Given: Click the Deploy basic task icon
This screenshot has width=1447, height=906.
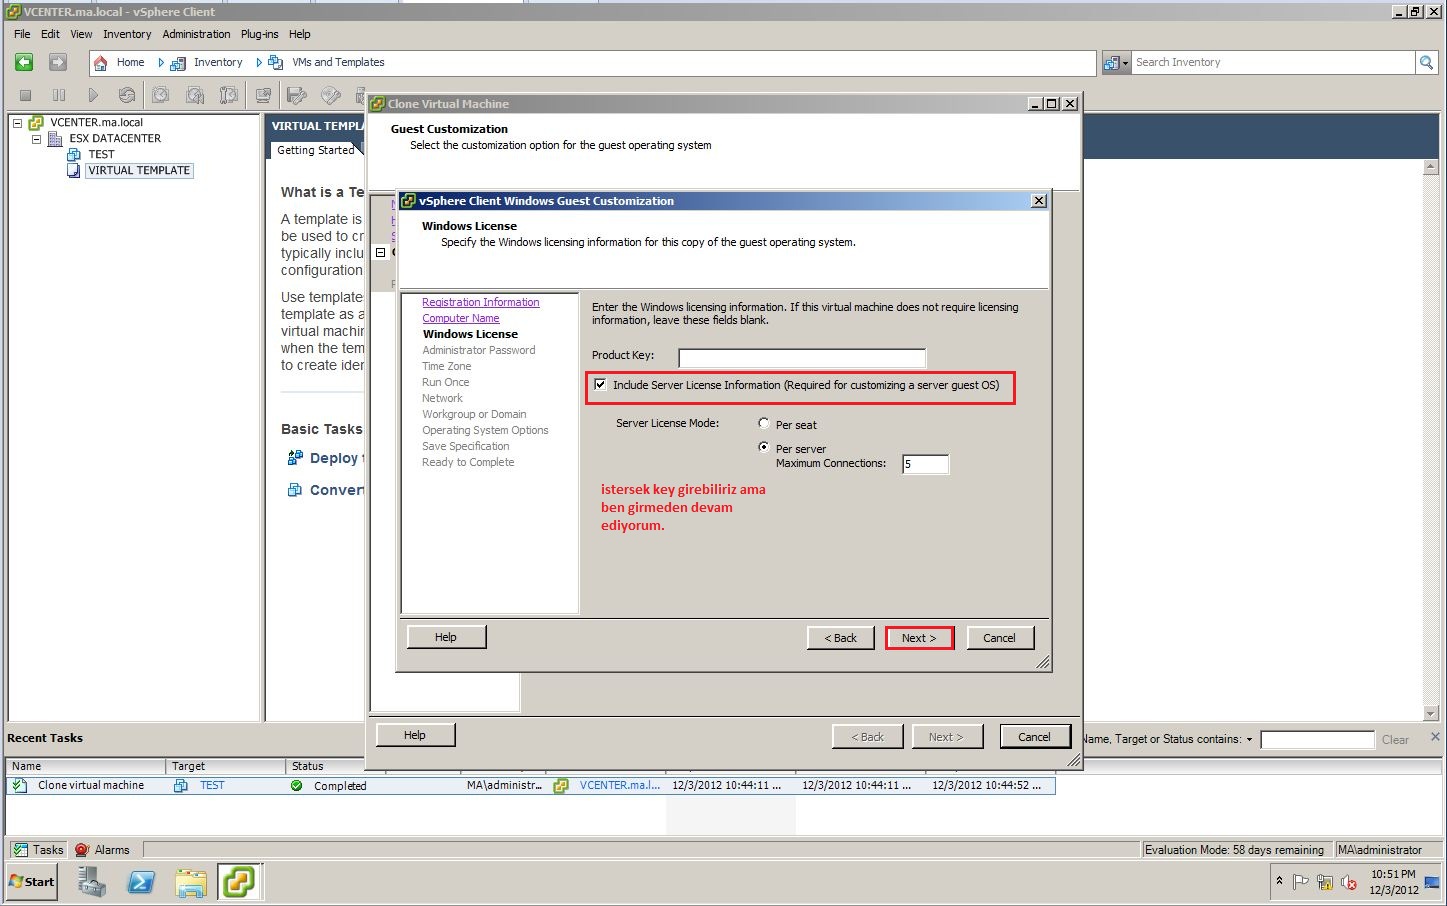Looking at the screenshot, I should 295,457.
